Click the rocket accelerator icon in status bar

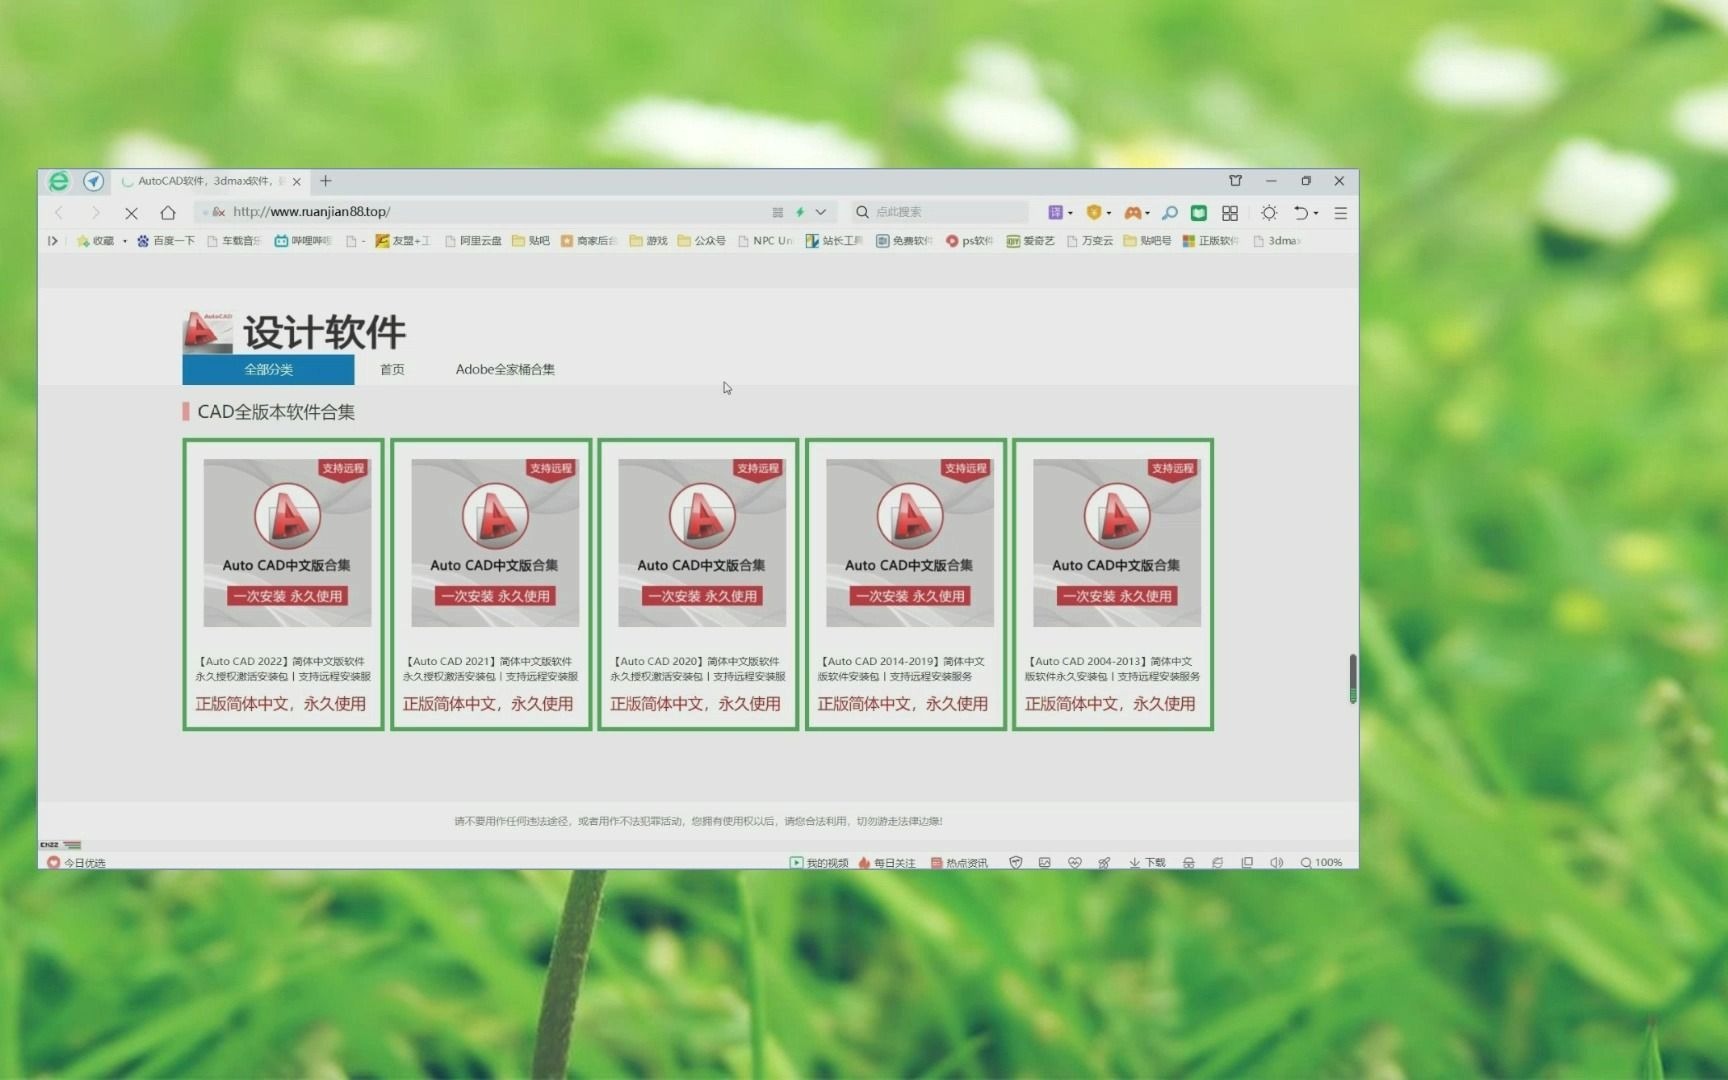pyautogui.click(x=1104, y=862)
